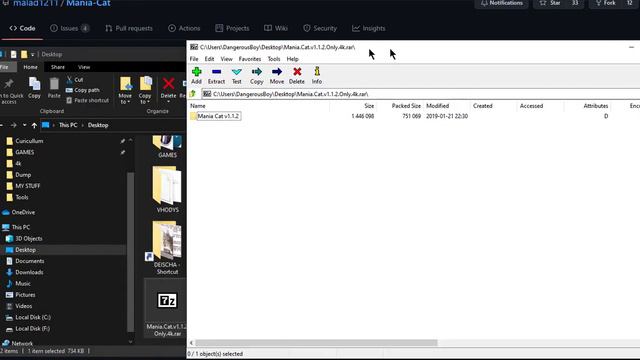Open the View ribbon tab in Explorer
640x360 pixels.
pyautogui.click(x=84, y=67)
